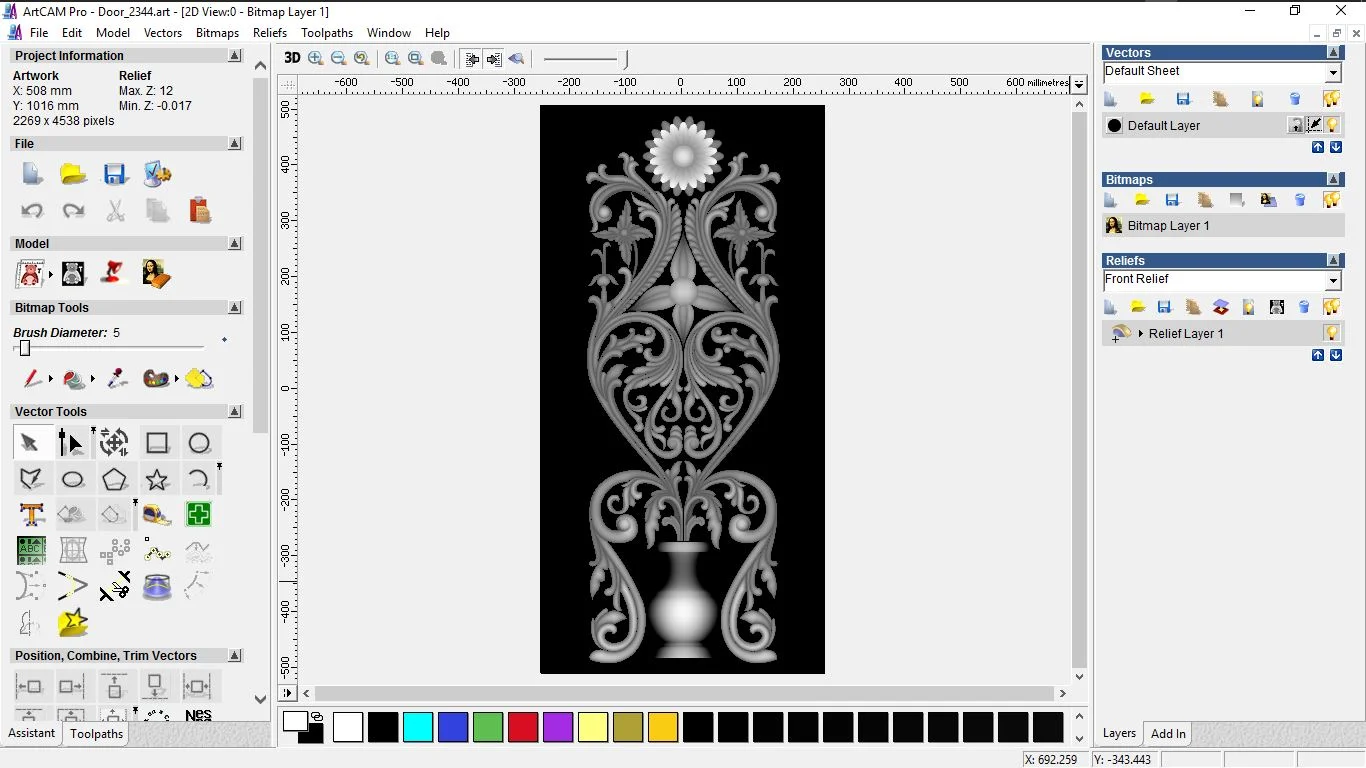The image size is (1366, 768).
Task: Select the cyan color swatch
Action: point(418,727)
